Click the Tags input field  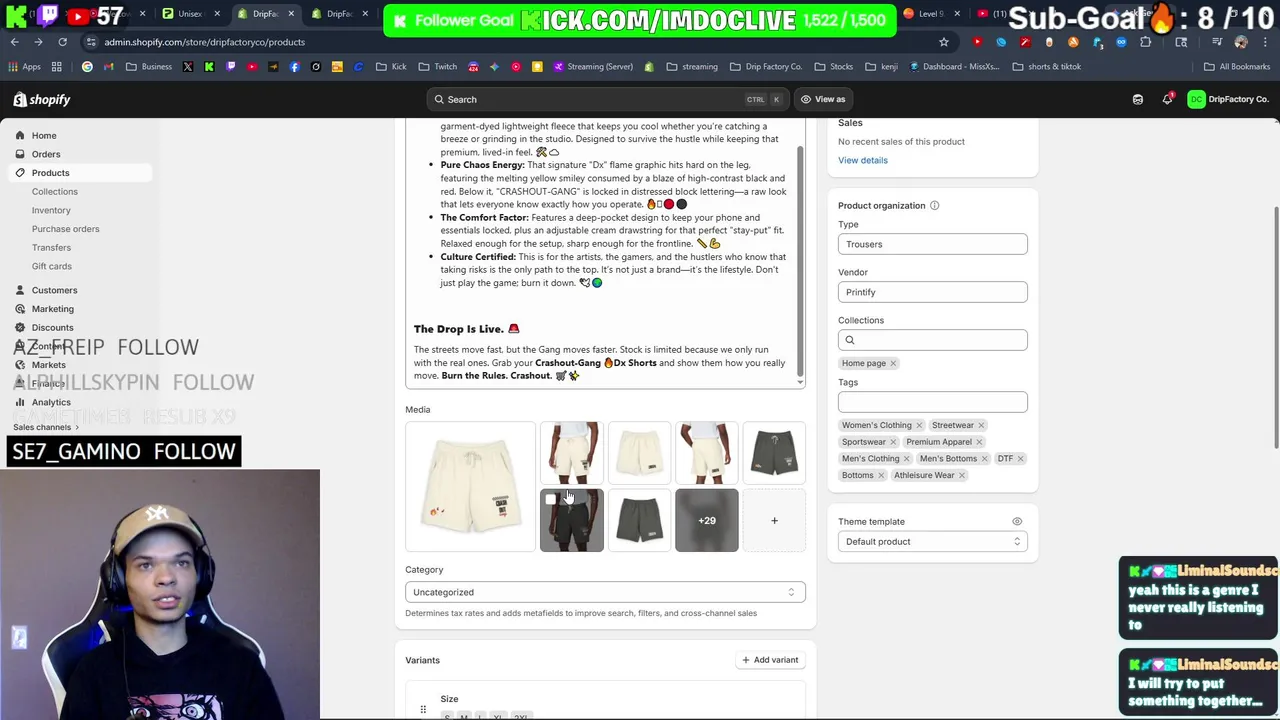(932, 402)
